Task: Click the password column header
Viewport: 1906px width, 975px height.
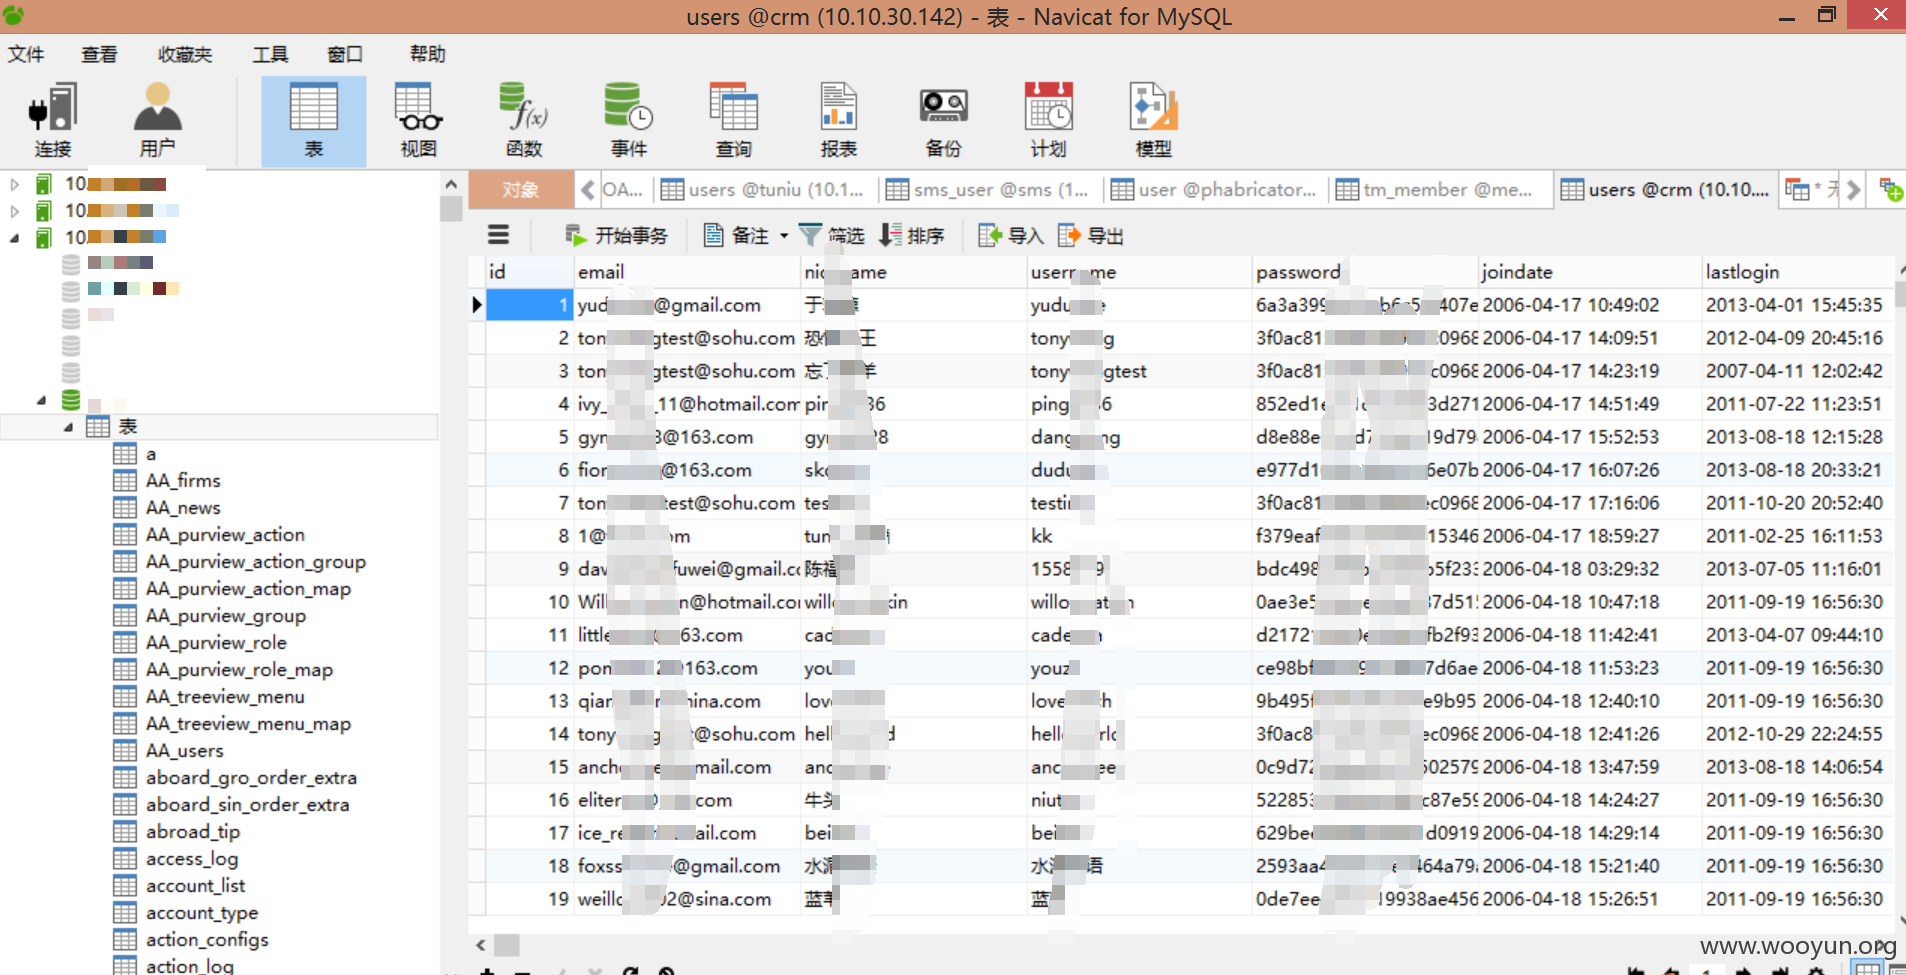Action: 1365,272
